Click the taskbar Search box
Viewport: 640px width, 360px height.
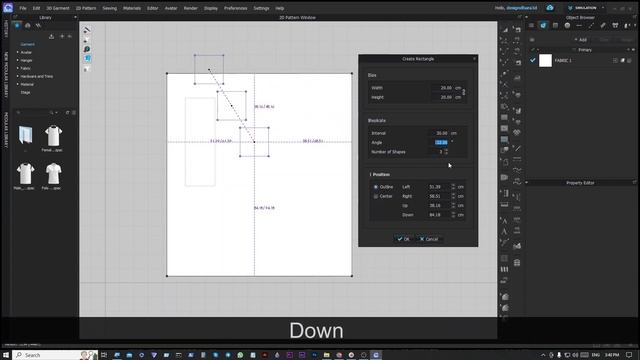tap(55, 355)
